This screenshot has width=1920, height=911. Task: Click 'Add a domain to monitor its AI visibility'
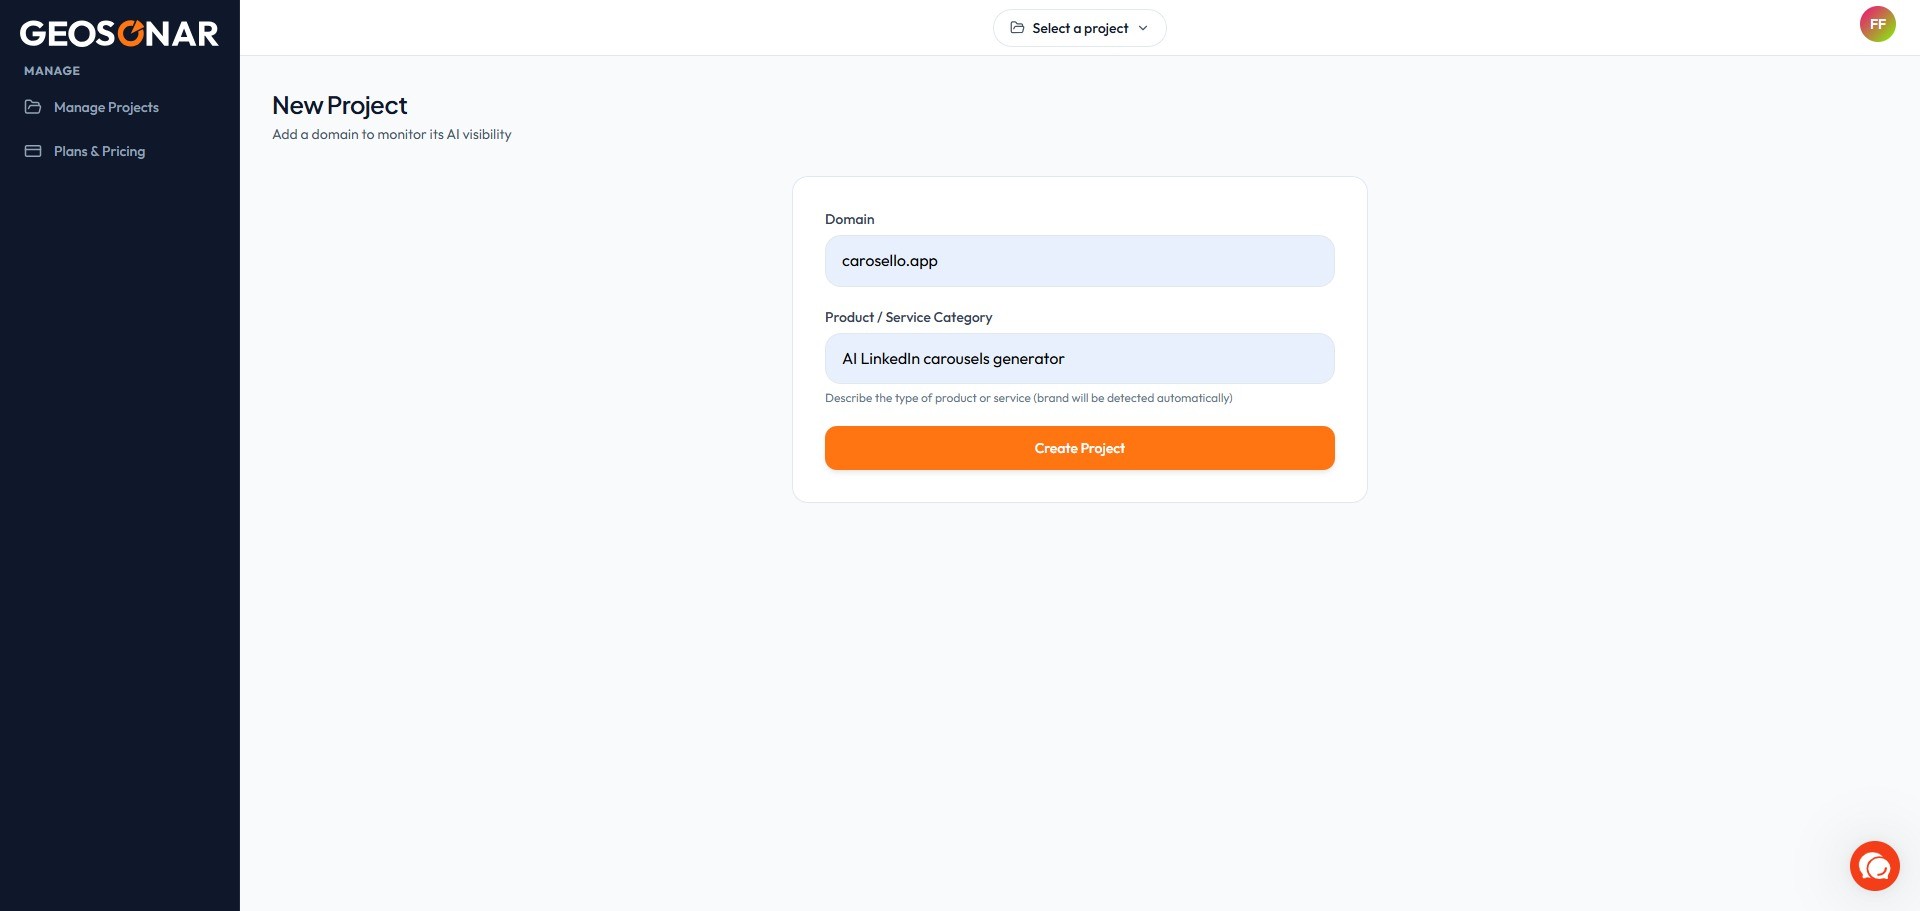(x=392, y=134)
